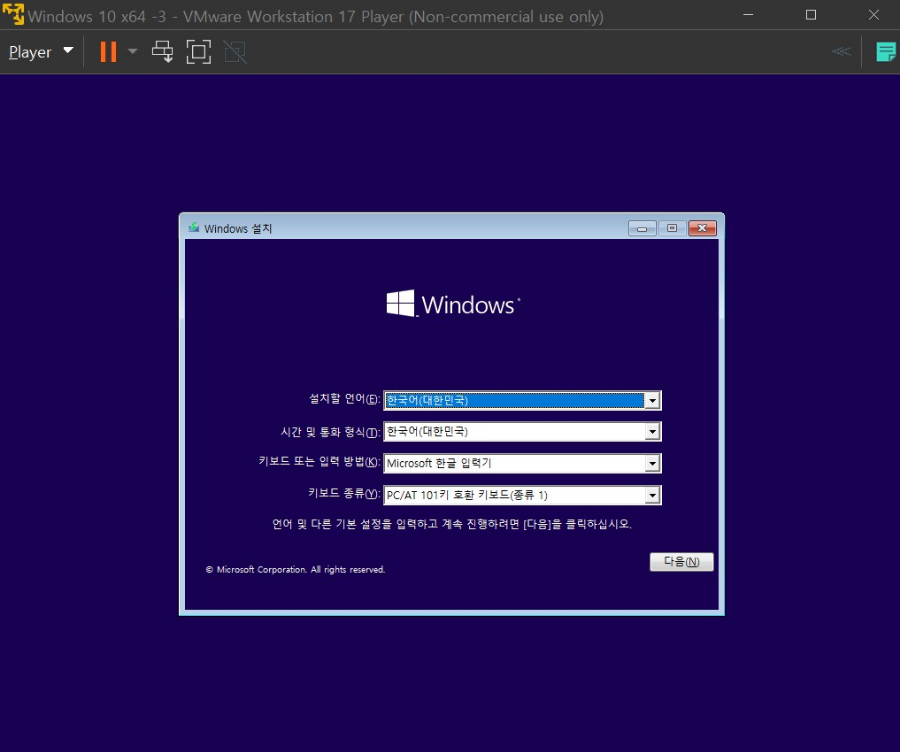Click the 다음(N) next button

(681, 561)
